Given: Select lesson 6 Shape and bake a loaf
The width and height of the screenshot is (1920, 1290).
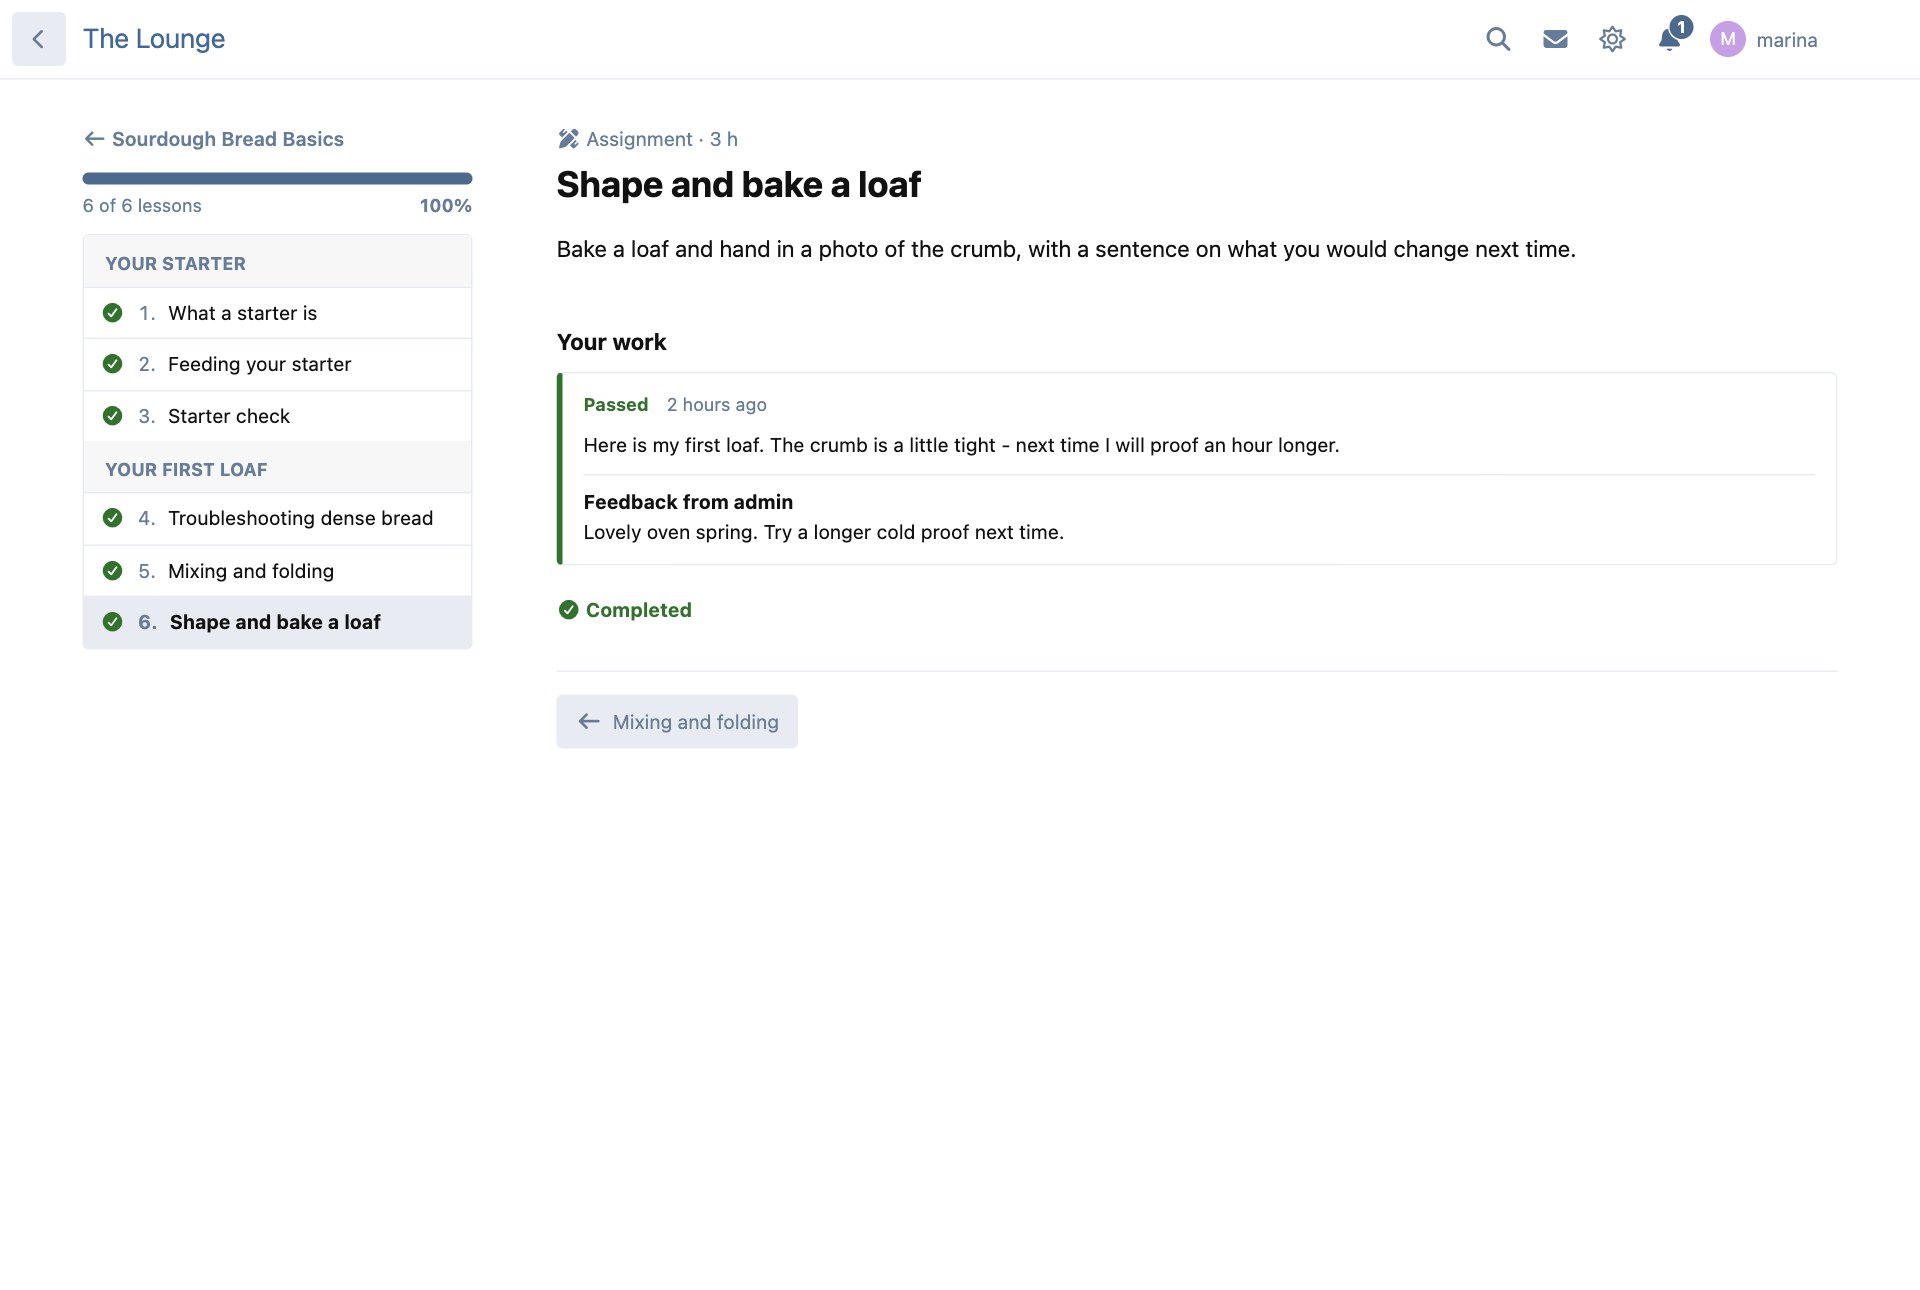Looking at the screenshot, I should click(x=277, y=622).
